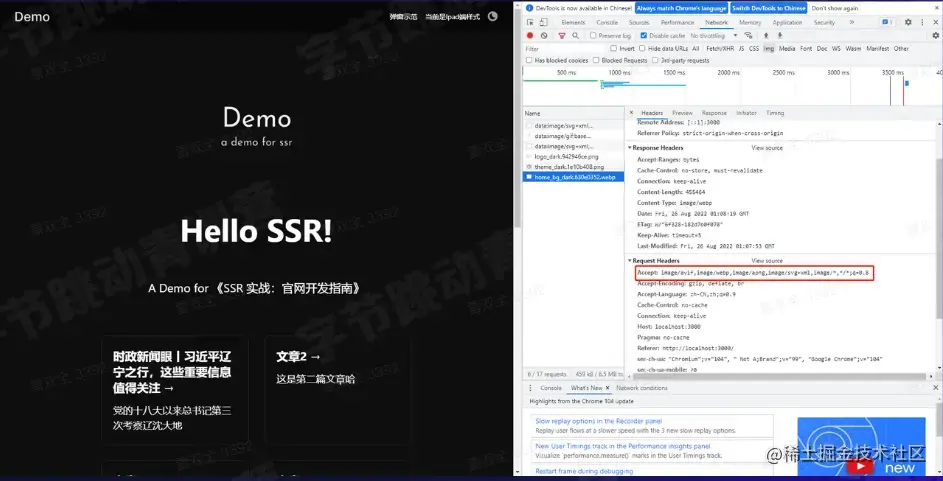This screenshot has width=943, height=481.
Task: Close the What's New drawer tab
Action: [x=607, y=388]
